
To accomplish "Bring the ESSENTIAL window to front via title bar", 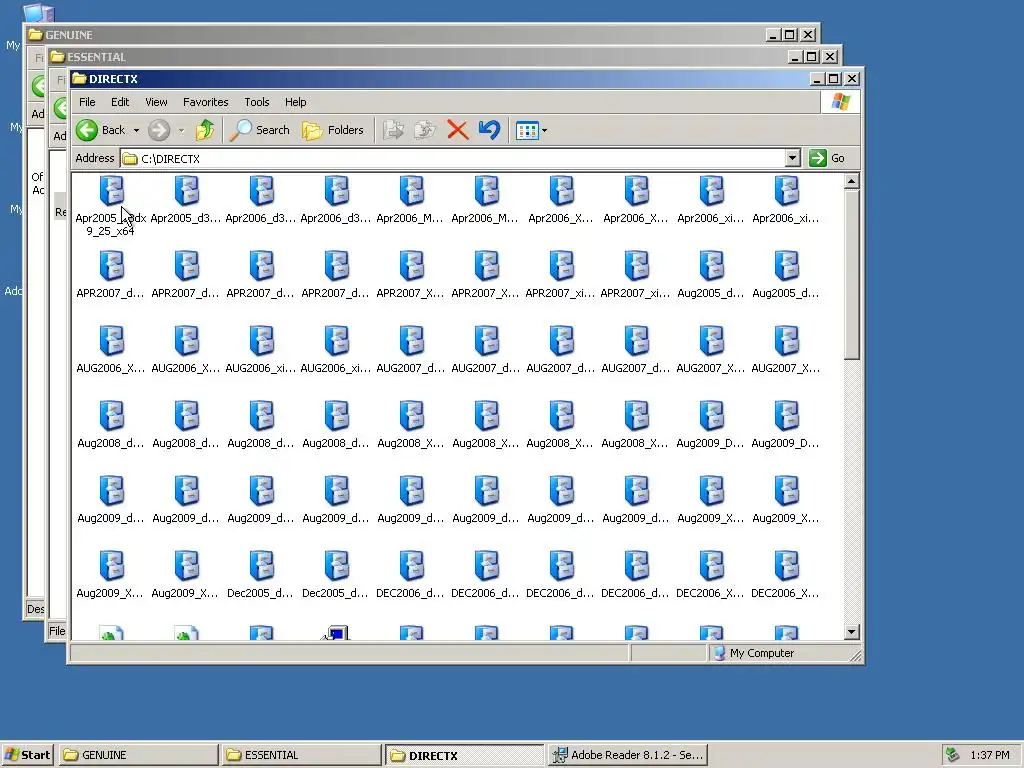I will (418, 57).
